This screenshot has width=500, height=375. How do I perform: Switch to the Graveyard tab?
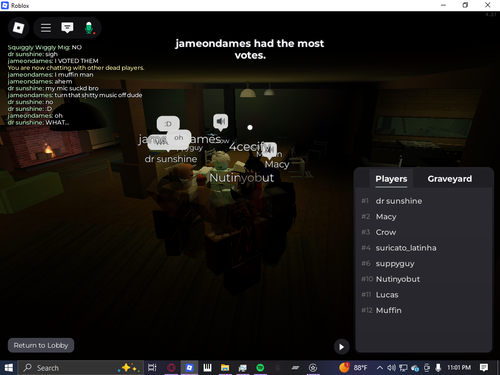coord(450,179)
